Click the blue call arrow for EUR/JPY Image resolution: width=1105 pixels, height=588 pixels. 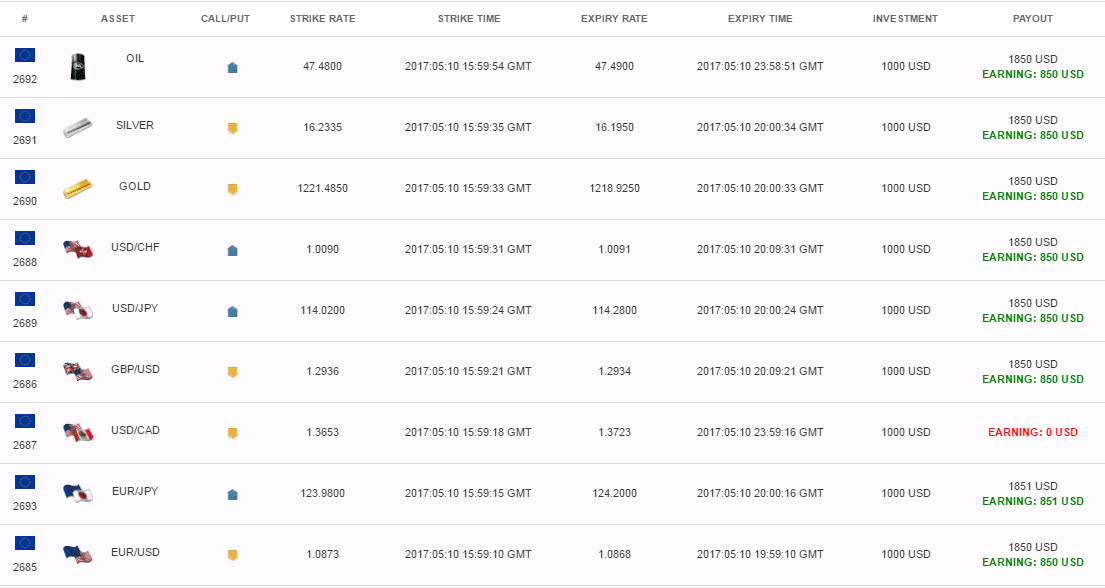pos(233,494)
